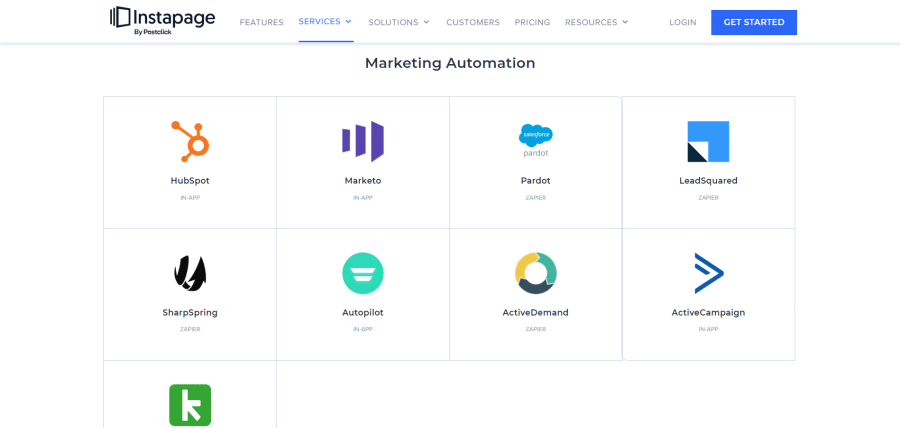Viewport: 900px width, 428px height.
Task: Click the SharpSpring black leaf logo
Action: coord(190,273)
